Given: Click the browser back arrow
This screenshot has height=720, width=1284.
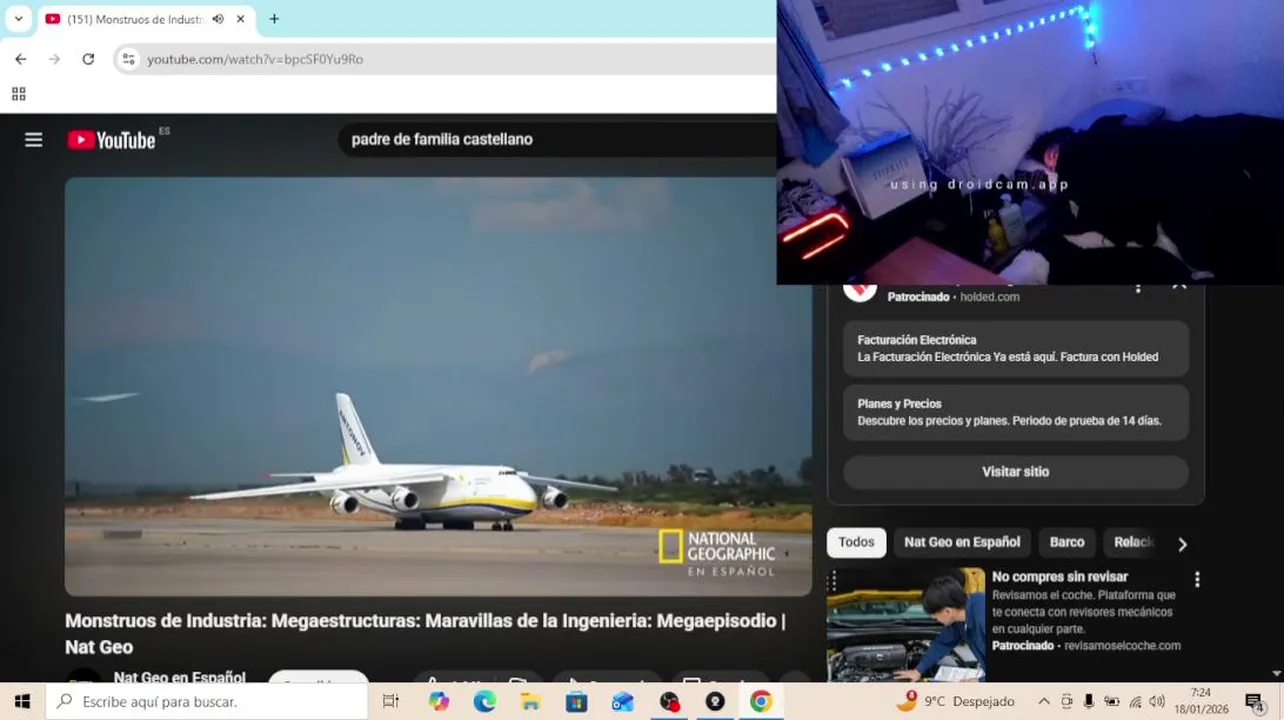Looking at the screenshot, I should click(21, 59).
